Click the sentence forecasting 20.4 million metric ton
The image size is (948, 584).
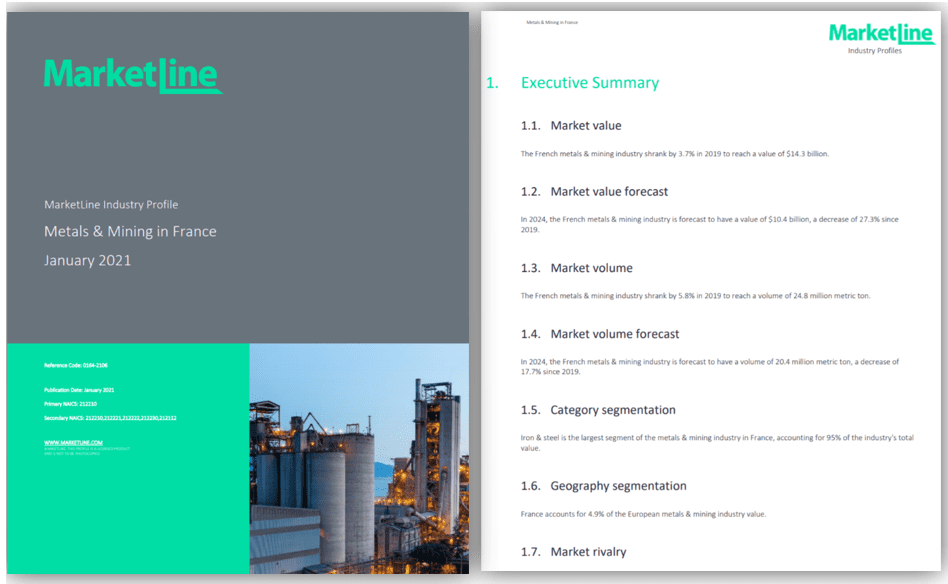click(710, 366)
